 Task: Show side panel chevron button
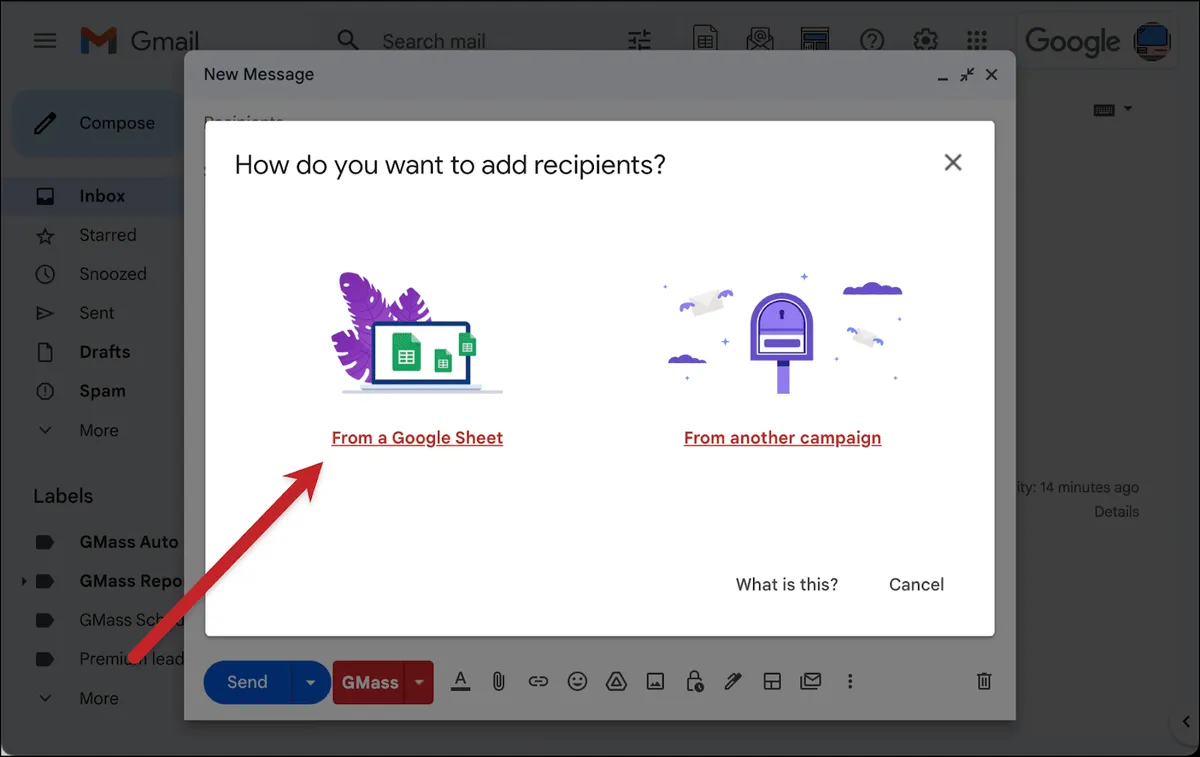click(1186, 721)
